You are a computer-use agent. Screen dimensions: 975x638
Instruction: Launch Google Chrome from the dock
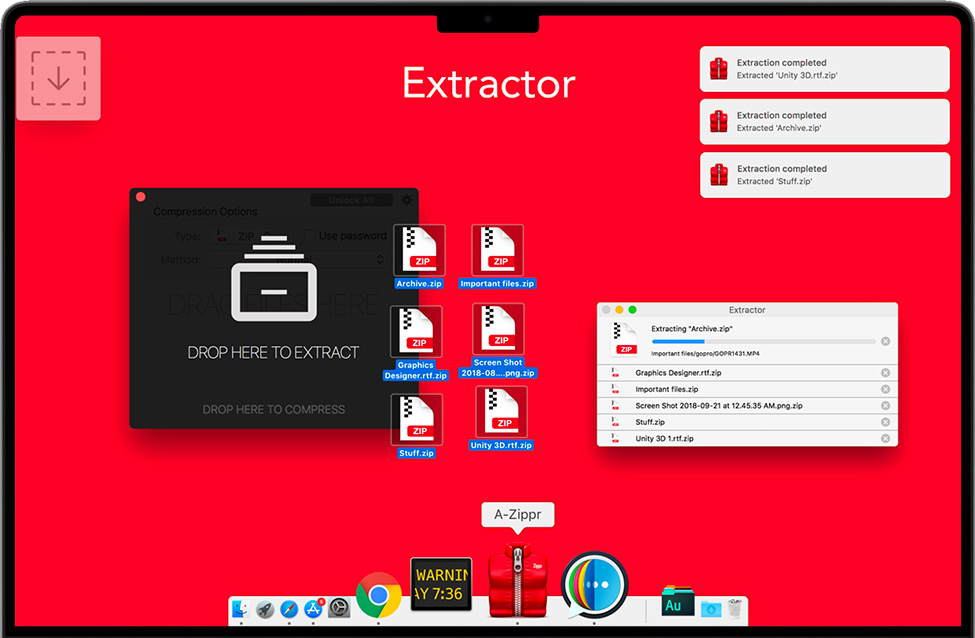click(378, 597)
